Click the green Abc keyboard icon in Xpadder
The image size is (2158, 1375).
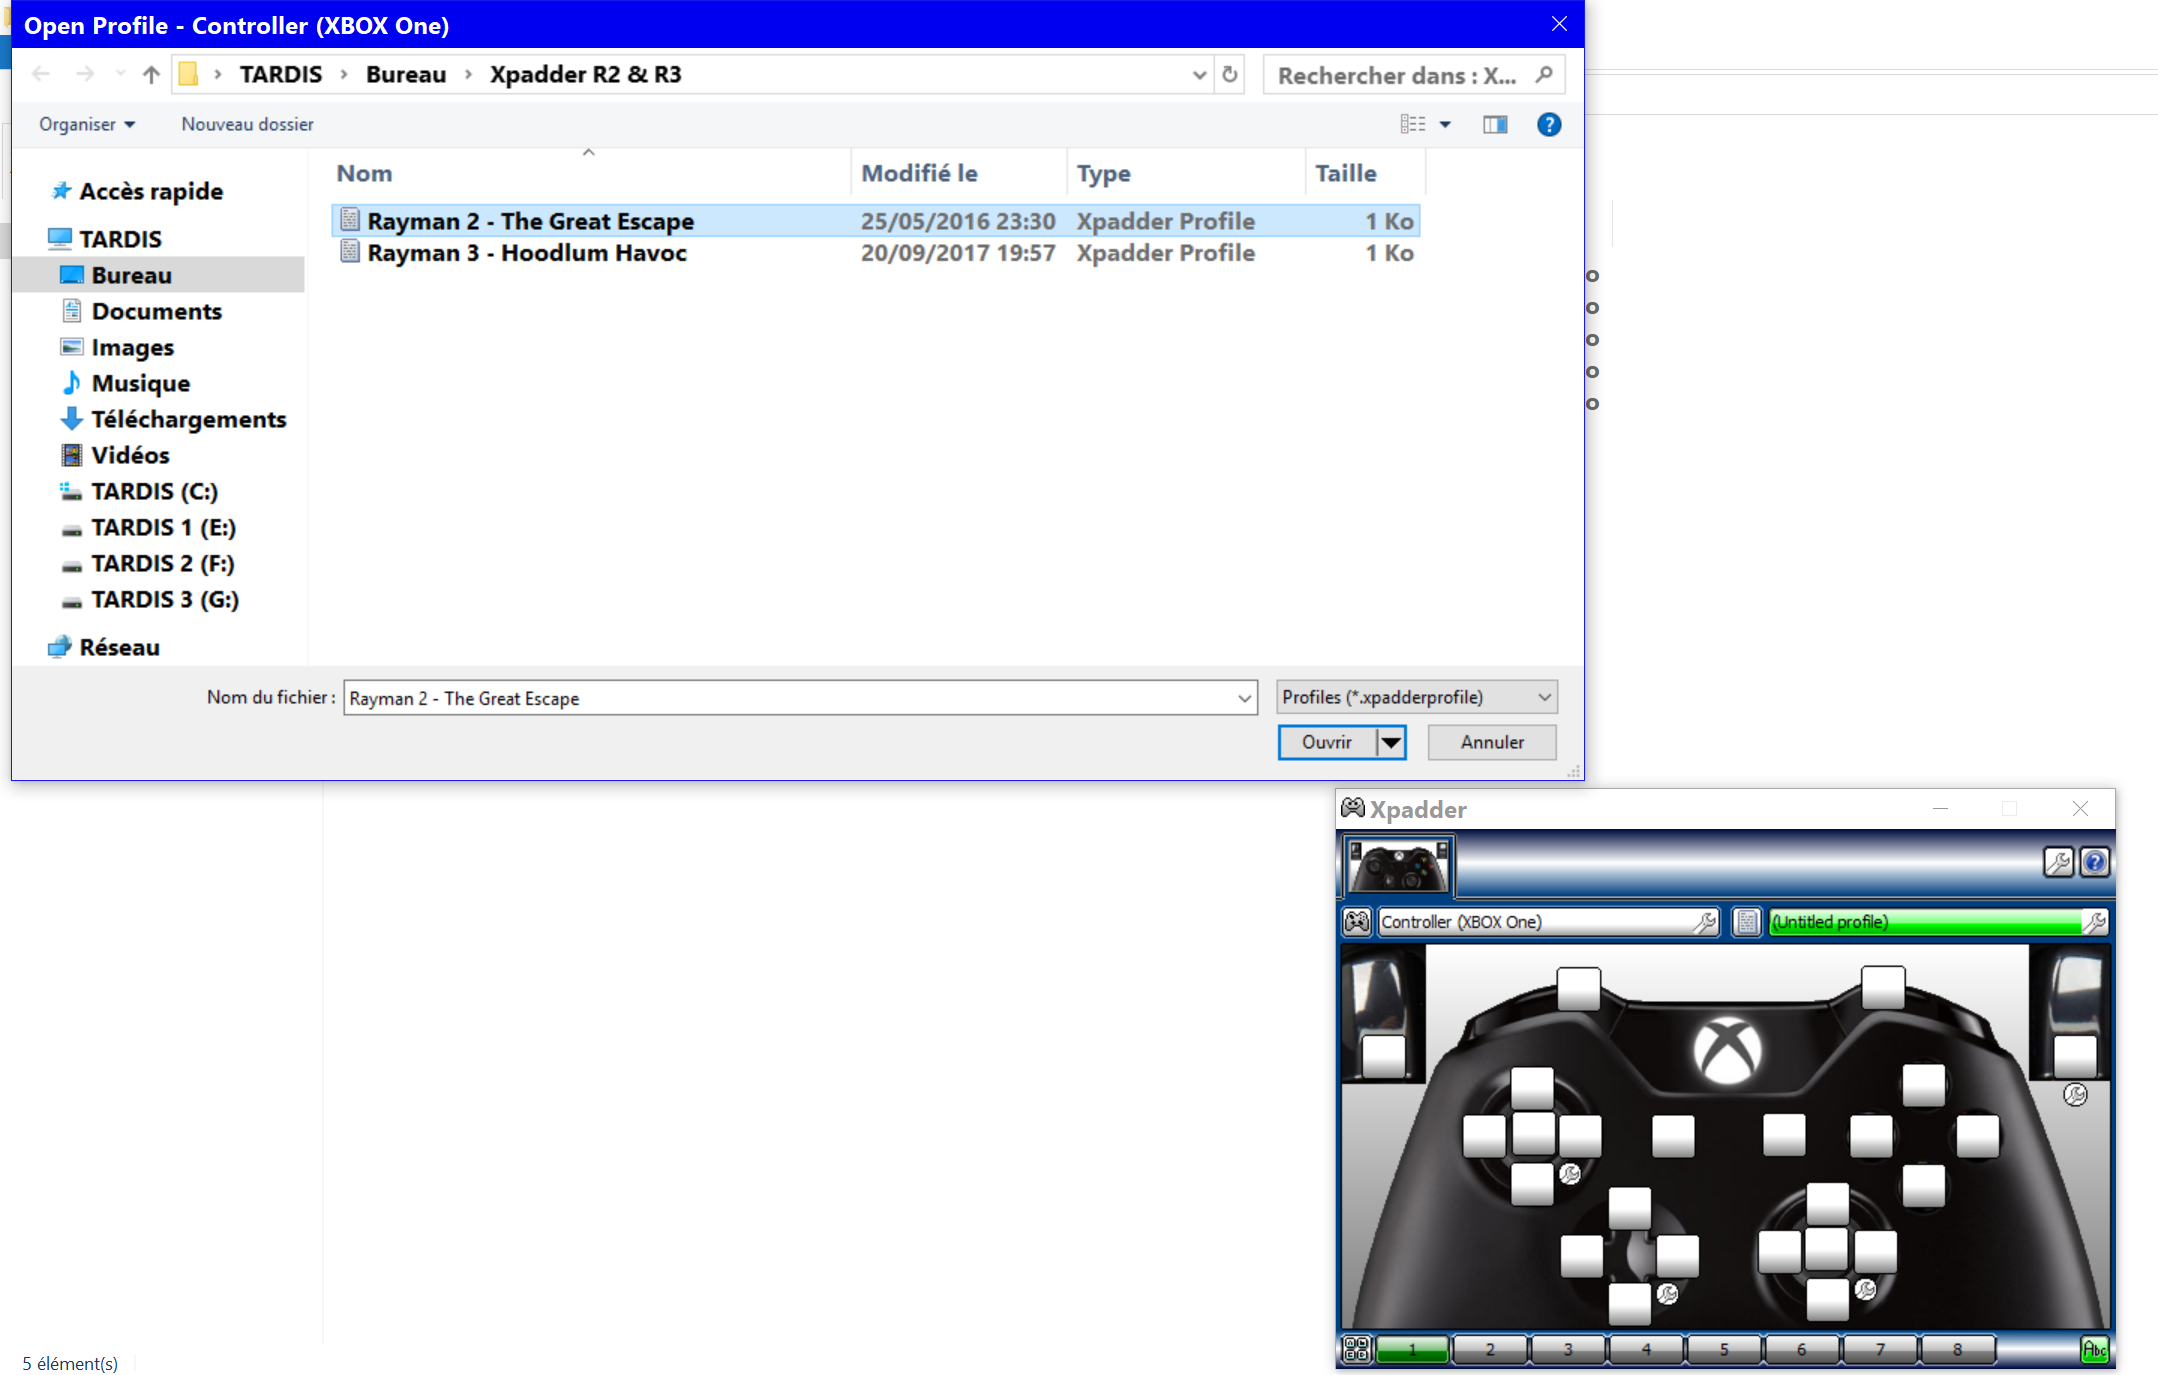click(2095, 1350)
